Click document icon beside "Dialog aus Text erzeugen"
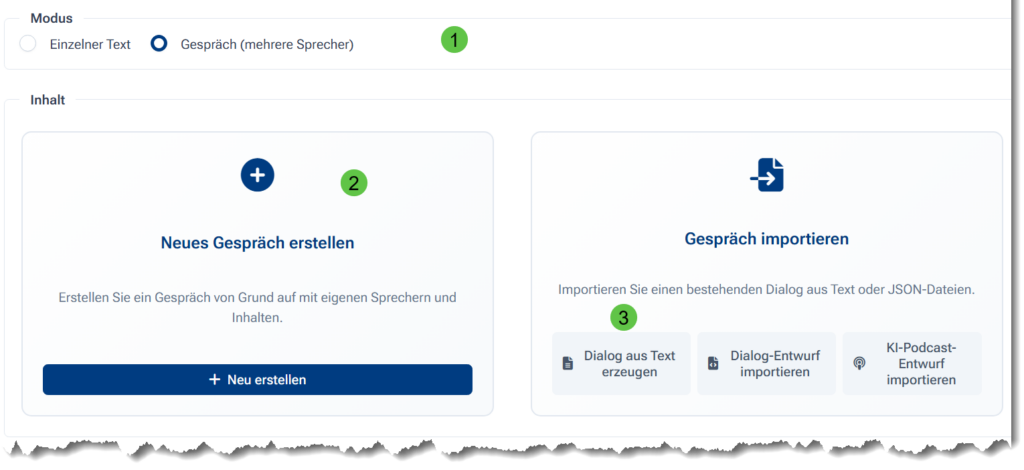This screenshot has height=470, width=1024. pos(568,364)
